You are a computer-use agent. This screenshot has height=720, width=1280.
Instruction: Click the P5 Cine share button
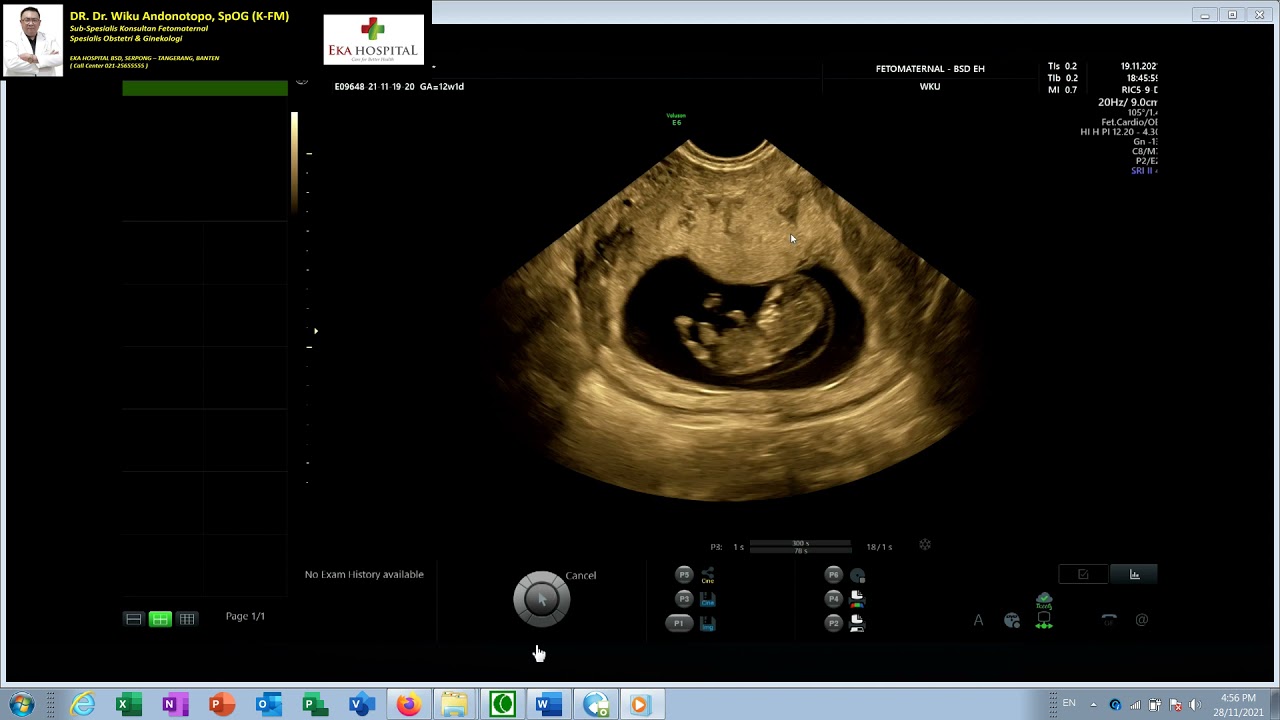(684, 575)
